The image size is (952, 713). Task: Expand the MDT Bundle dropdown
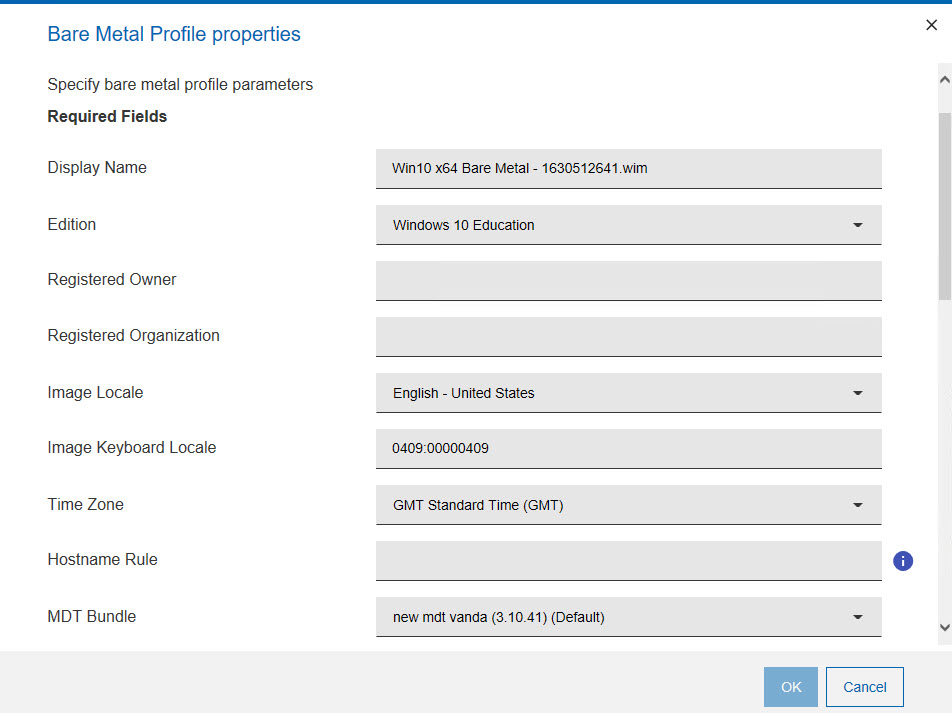628,617
